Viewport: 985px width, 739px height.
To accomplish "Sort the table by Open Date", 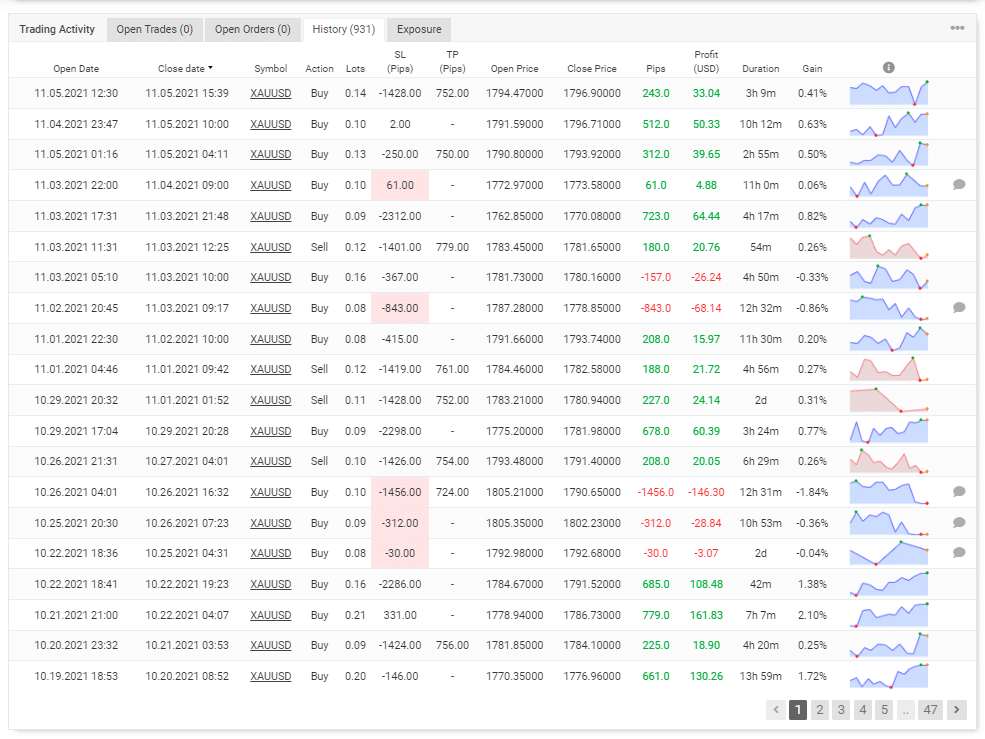I will click(x=76, y=69).
